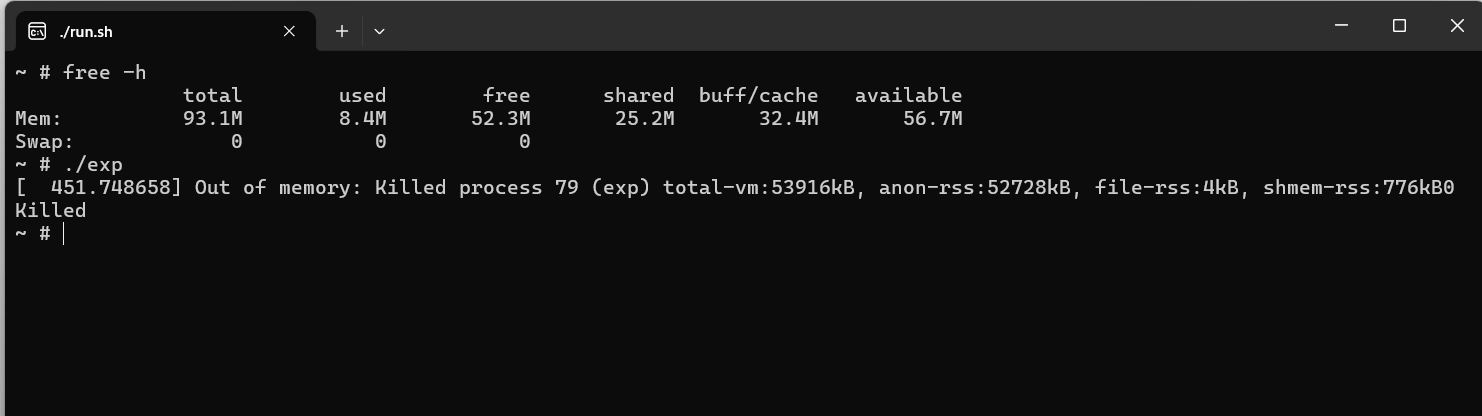Close the ./run.sh tab

pos(289,31)
